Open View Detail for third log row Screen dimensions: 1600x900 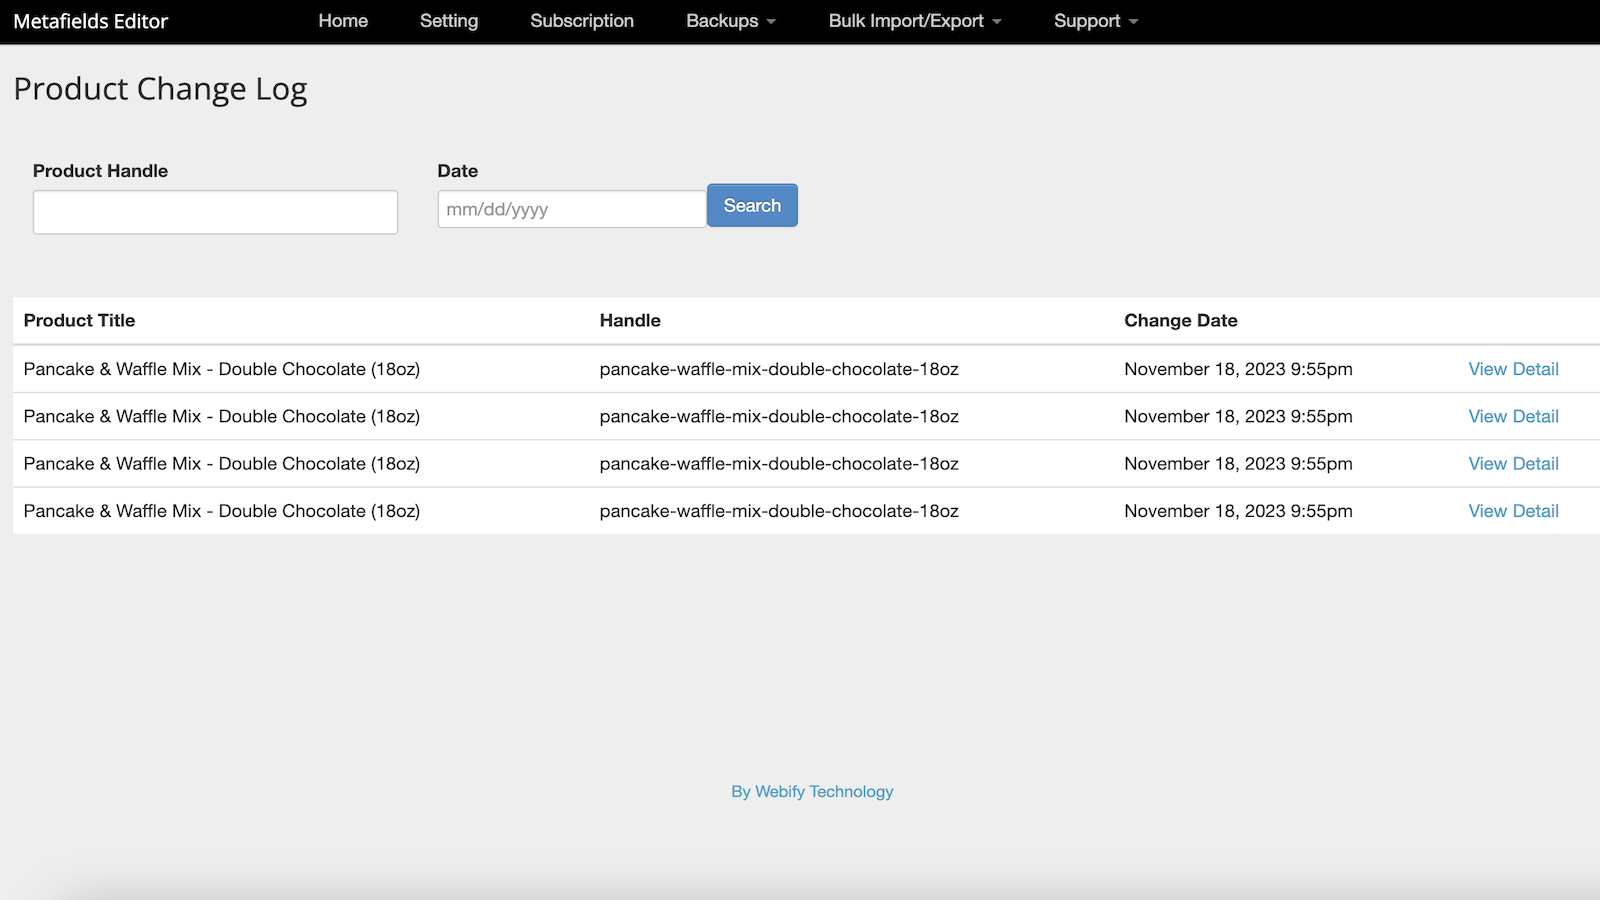(x=1513, y=464)
